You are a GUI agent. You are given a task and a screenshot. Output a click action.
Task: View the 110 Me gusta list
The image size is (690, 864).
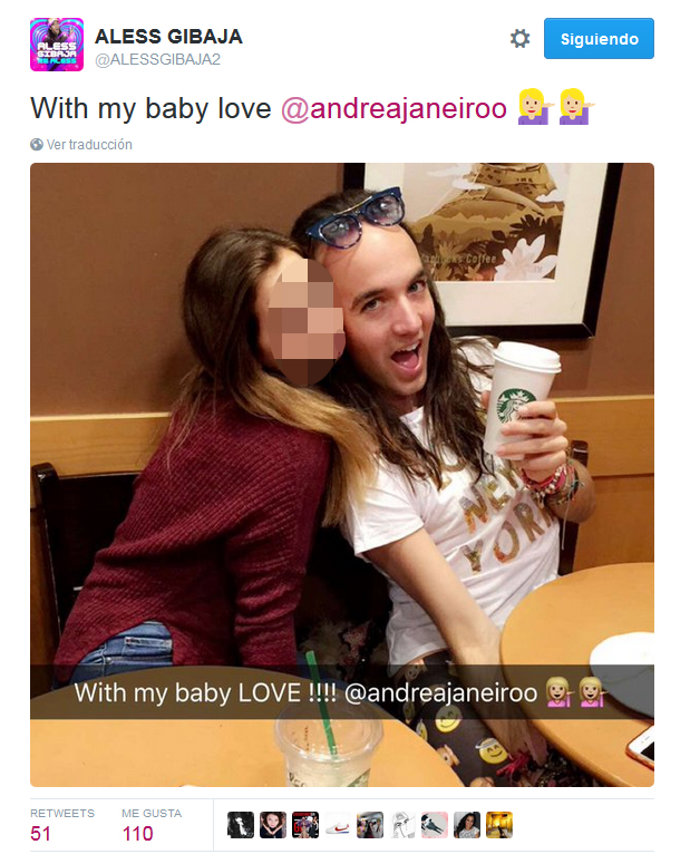pyautogui.click(x=152, y=825)
